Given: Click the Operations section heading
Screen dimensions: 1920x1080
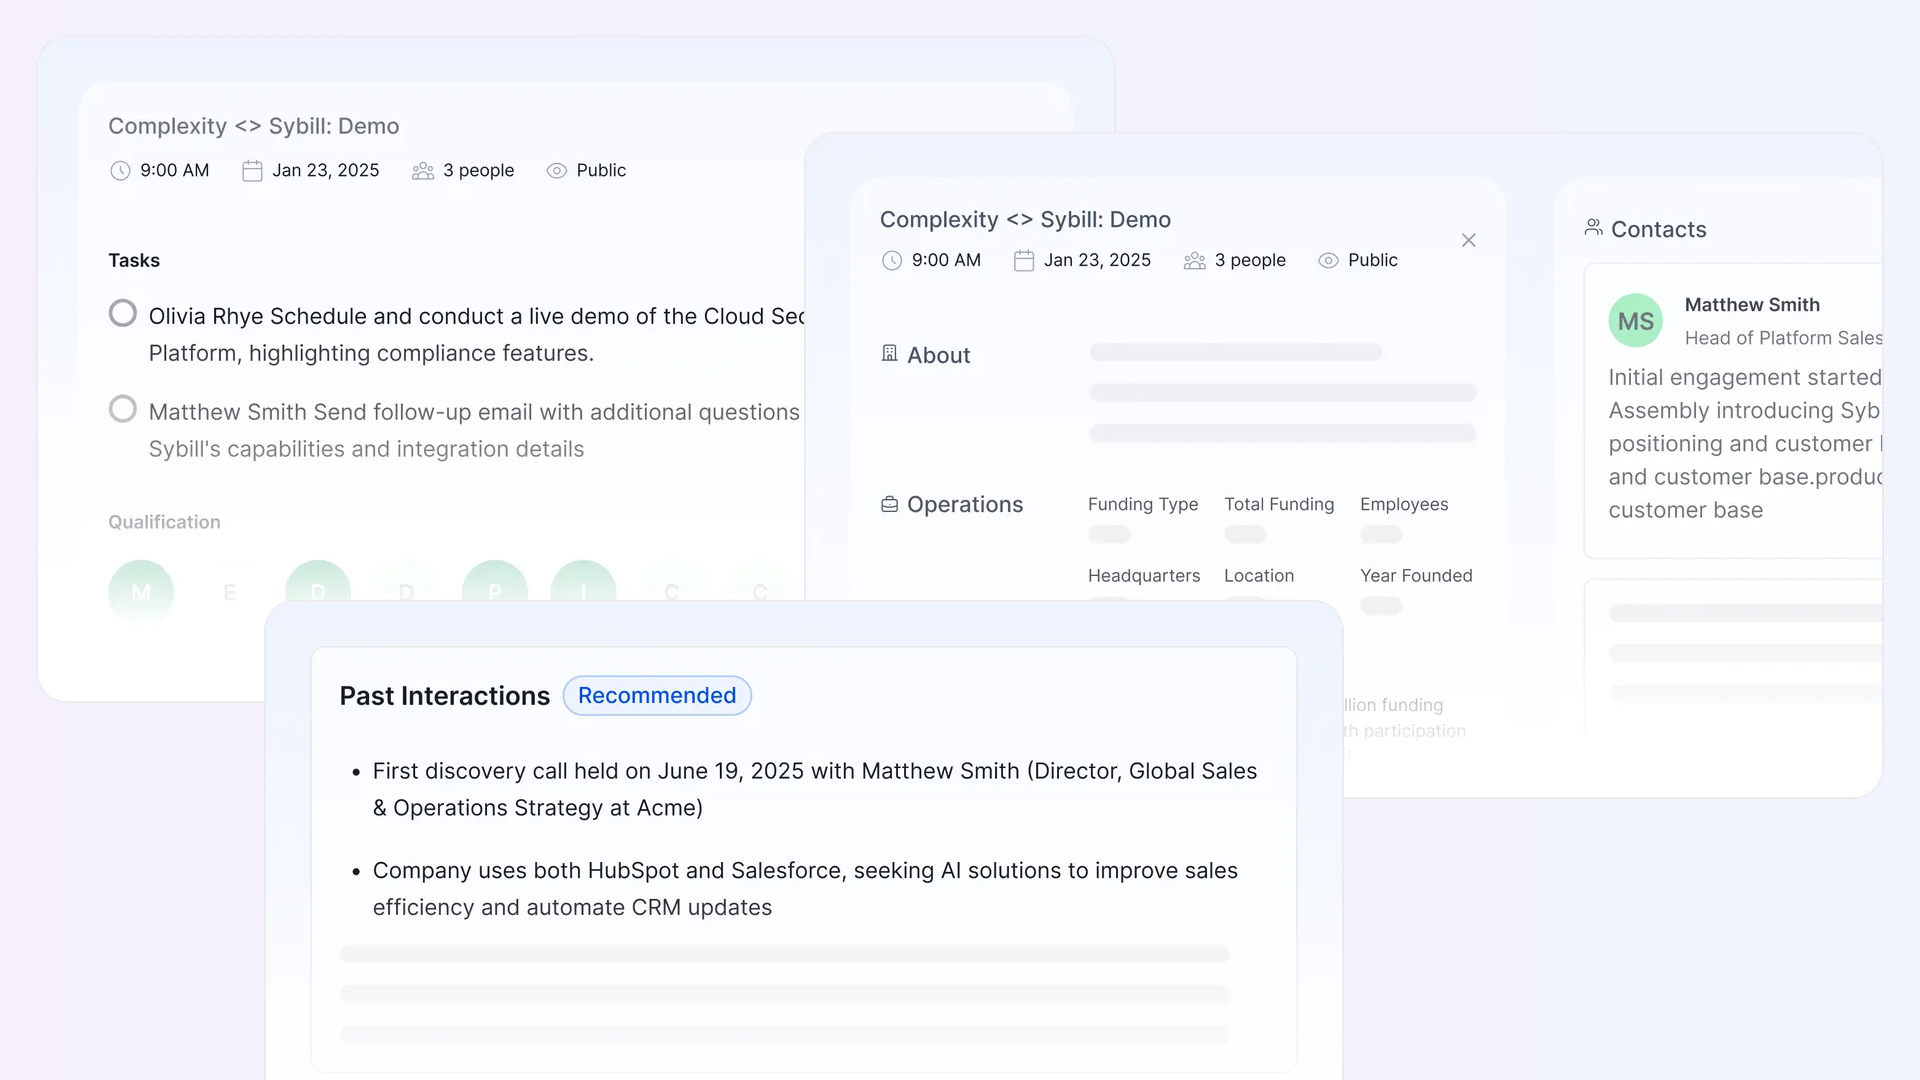Looking at the screenshot, I should coord(965,504).
